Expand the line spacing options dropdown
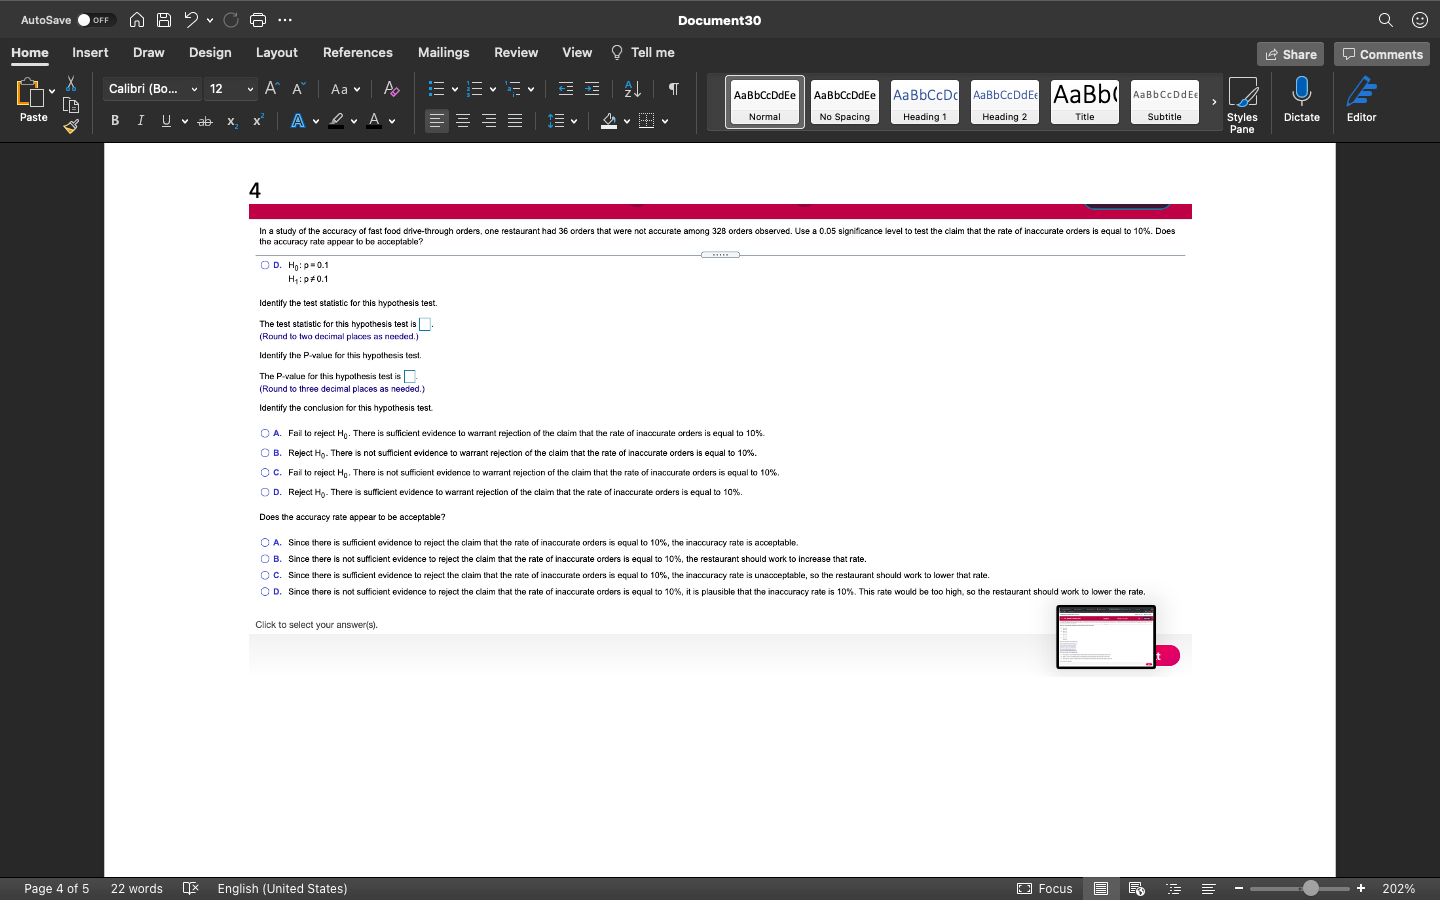This screenshot has width=1440, height=900. 572,120
